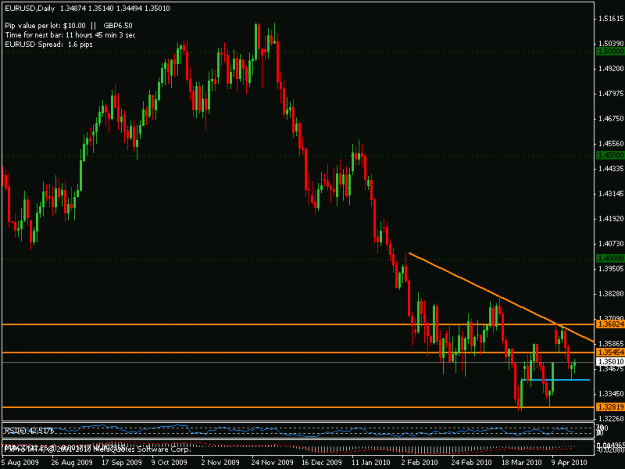The height and width of the screenshot is (469, 625).
Task: Click the '16 Dec 2009' date label
Action: [x=322, y=462]
